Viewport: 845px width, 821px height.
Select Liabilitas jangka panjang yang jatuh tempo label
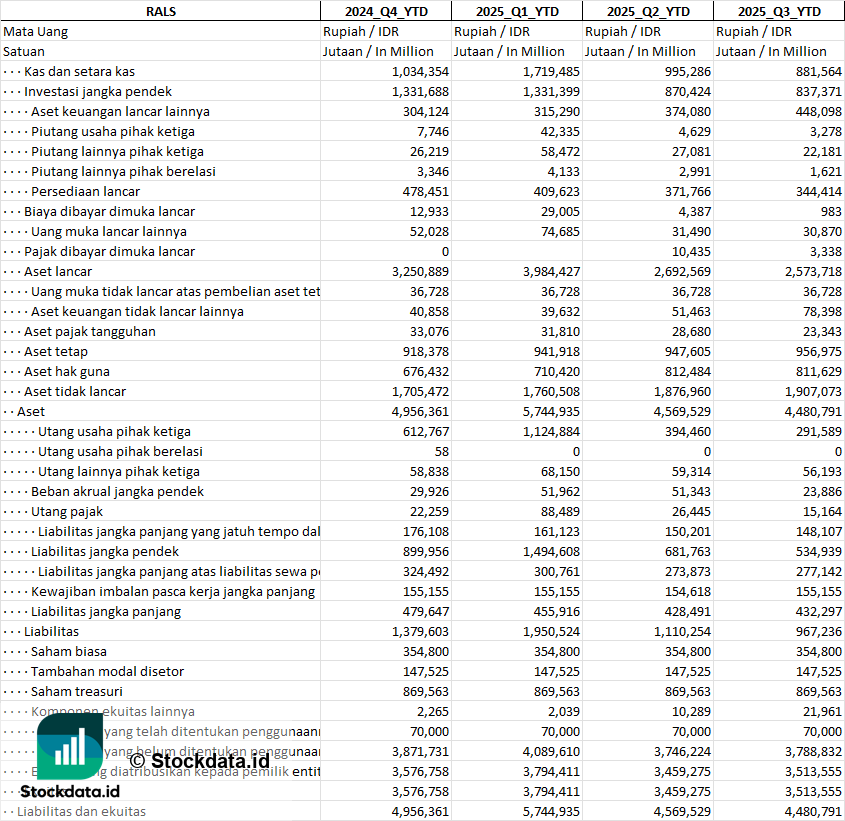[179, 530]
